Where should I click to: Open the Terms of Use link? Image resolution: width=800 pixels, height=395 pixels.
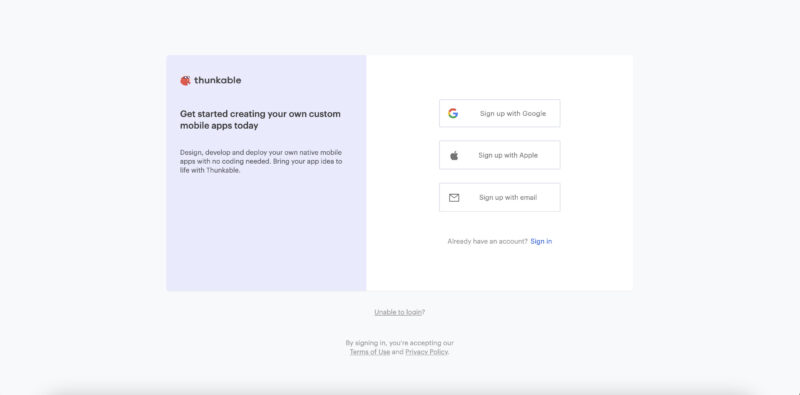370,352
